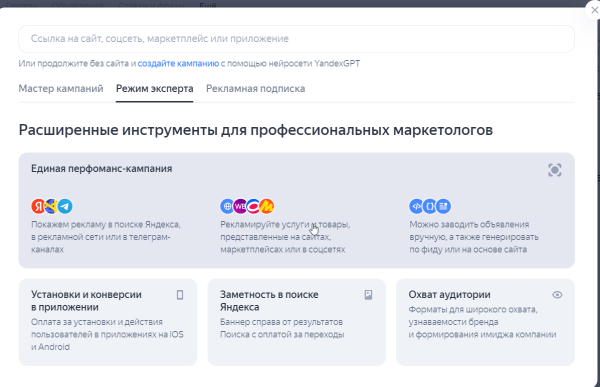Click the Yandex Market 'M' icon

(267, 206)
